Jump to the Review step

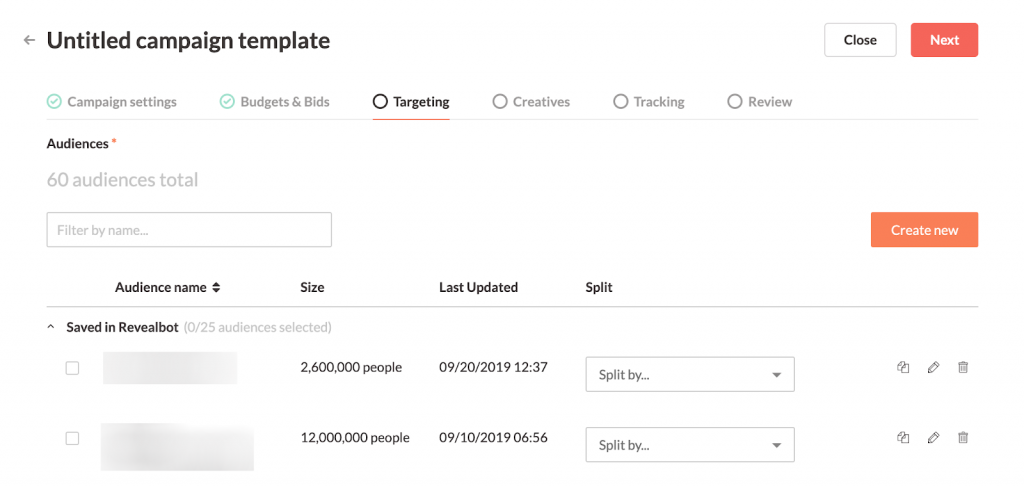pyautogui.click(x=760, y=101)
